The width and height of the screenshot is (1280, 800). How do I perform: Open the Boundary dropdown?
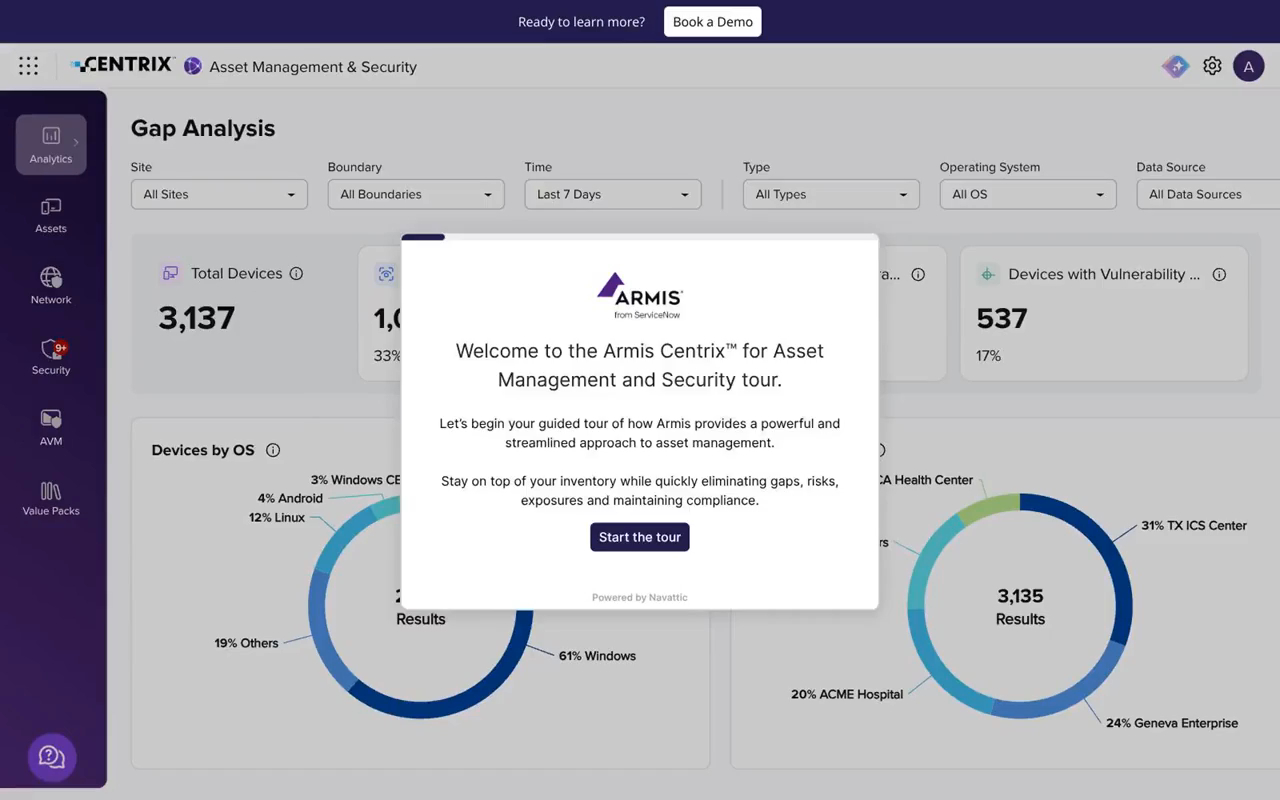[416, 194]
